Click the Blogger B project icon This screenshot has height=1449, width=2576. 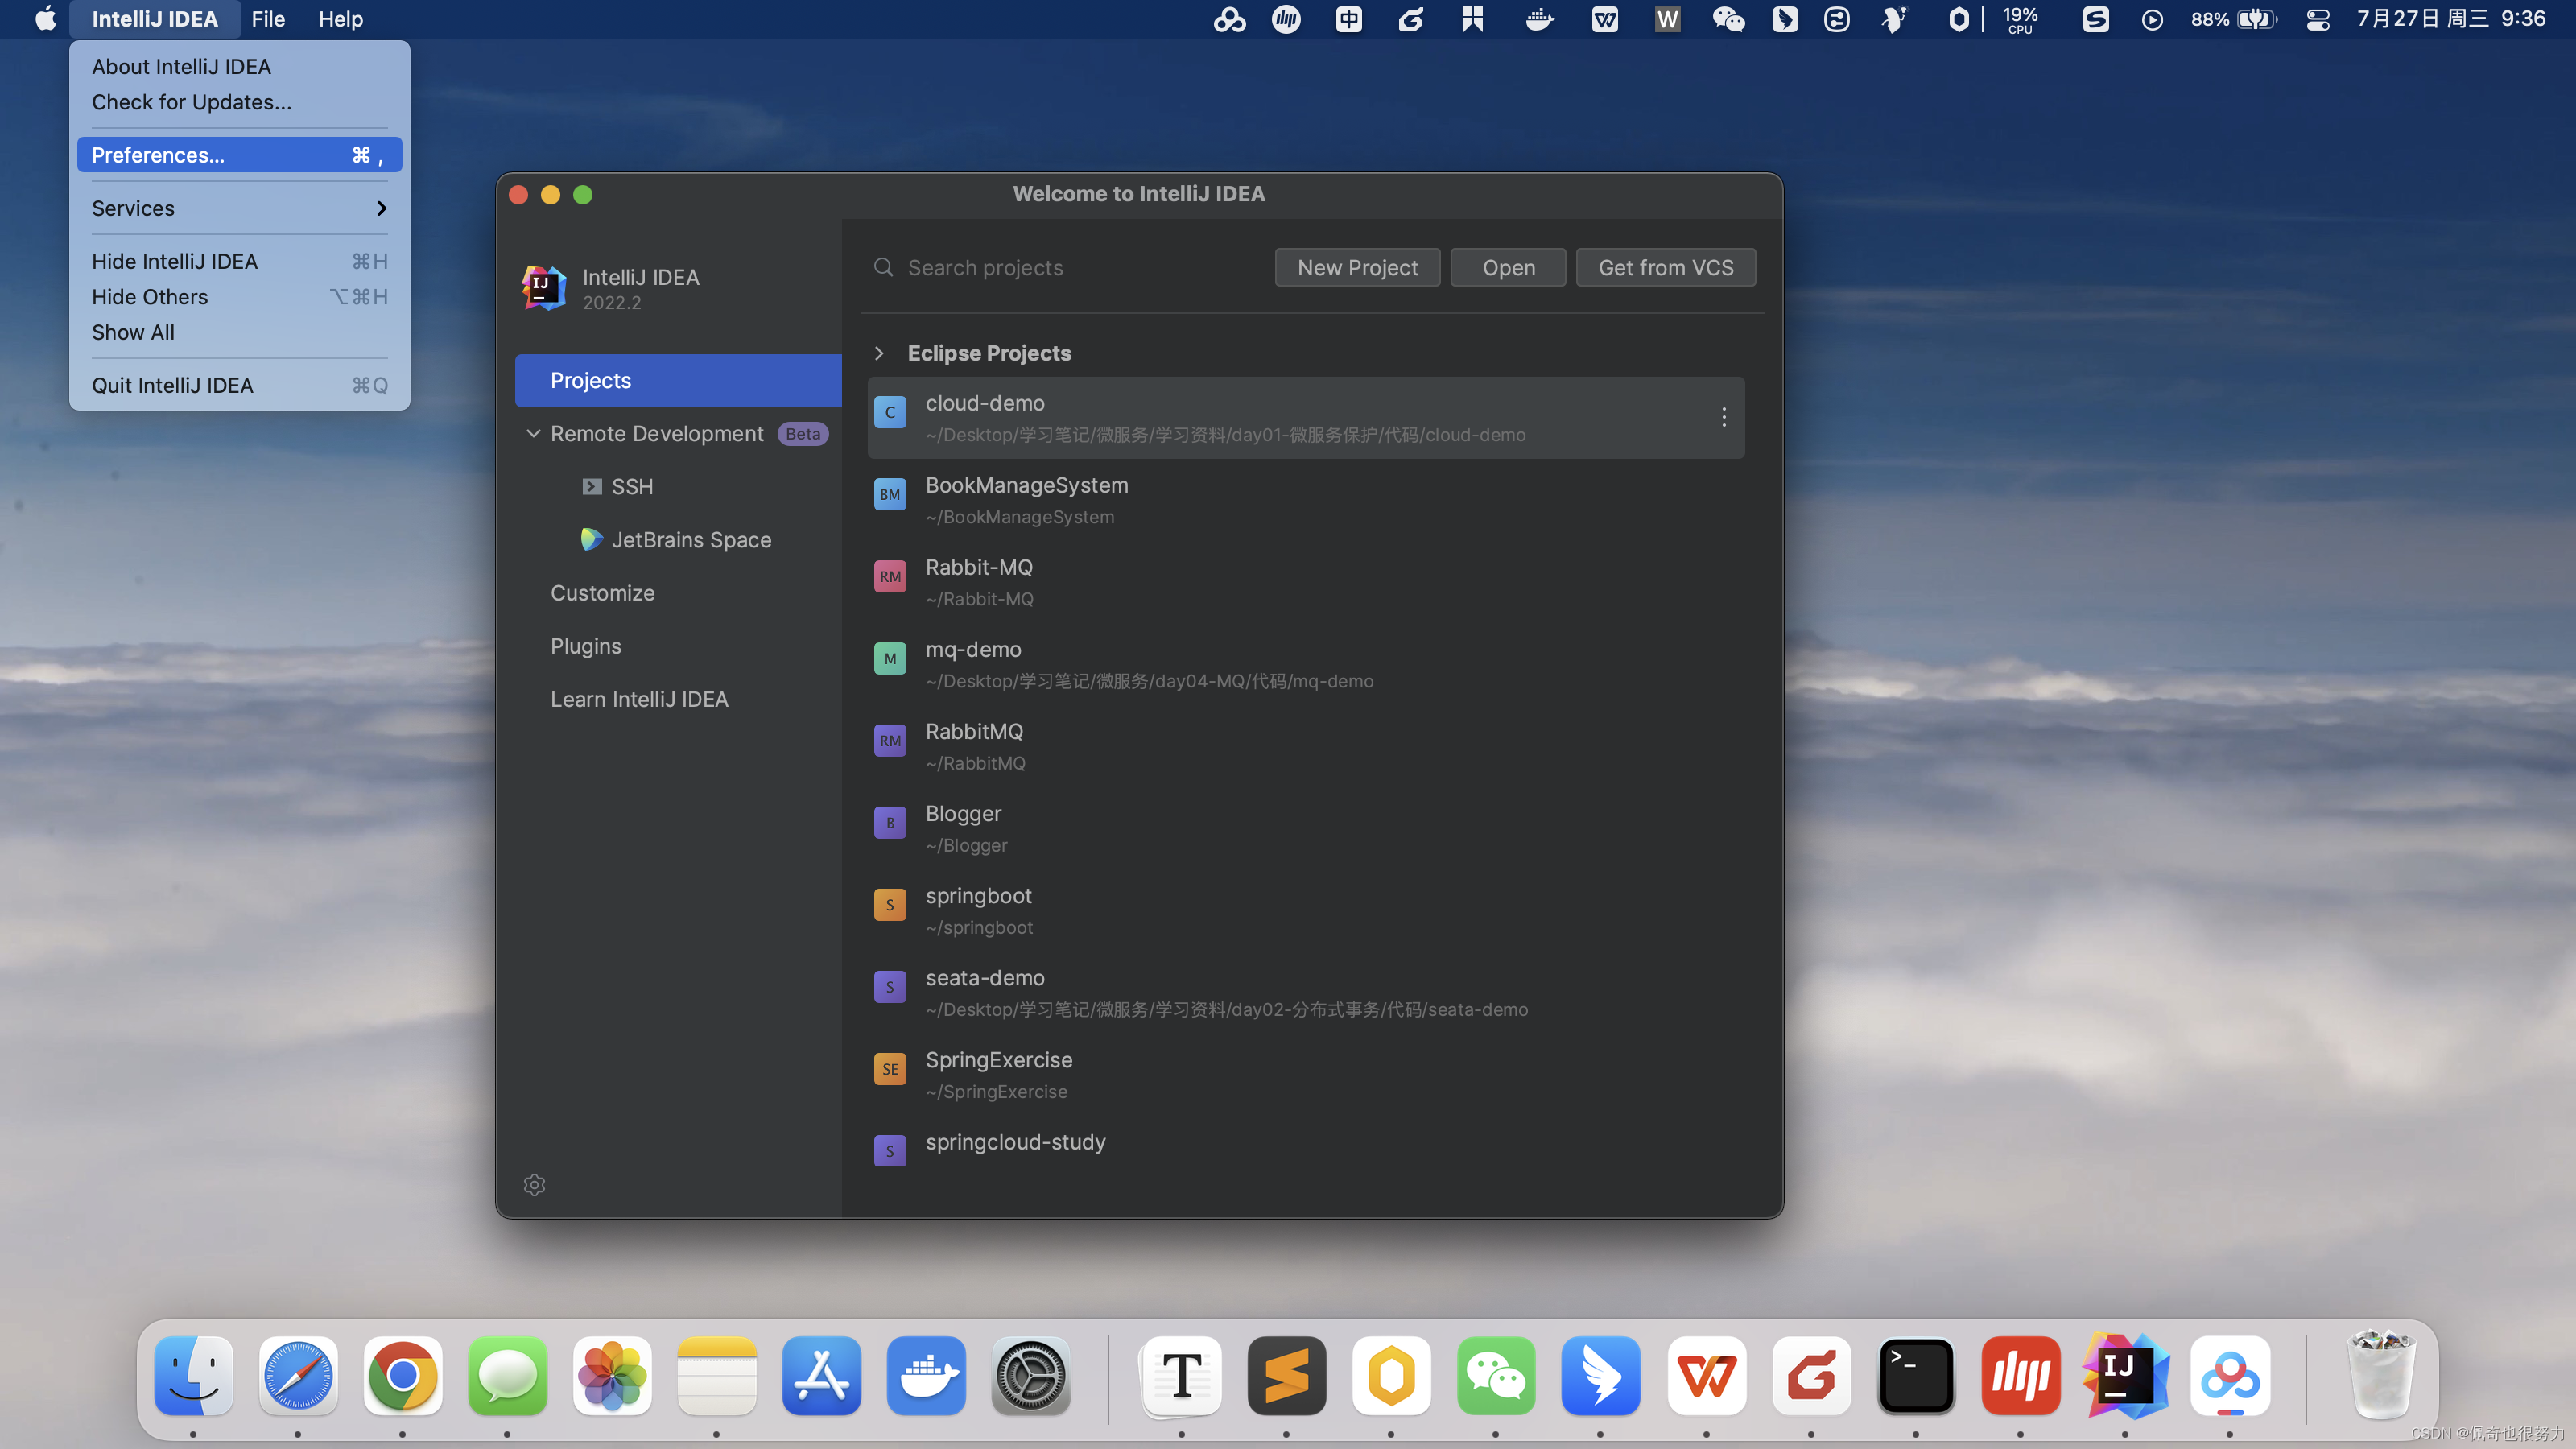pyautogui.click(x=889, y=822)
